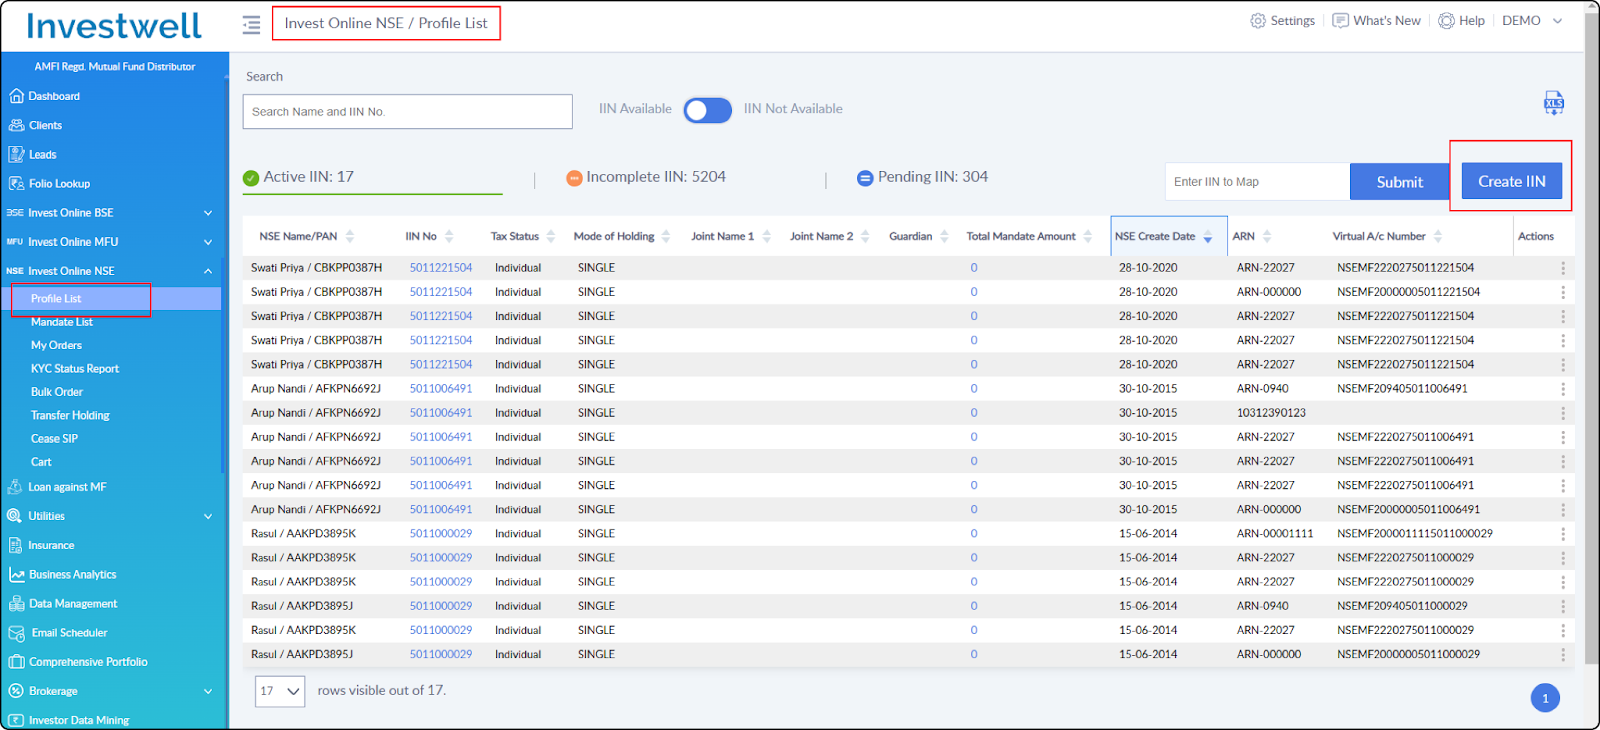Sort by Tax Status arrows
This screenshot has width=1600, height=730.
551,236
